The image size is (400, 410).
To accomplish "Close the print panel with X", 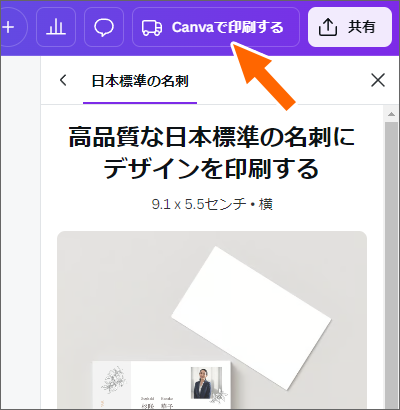I will [x=378, y=80].
